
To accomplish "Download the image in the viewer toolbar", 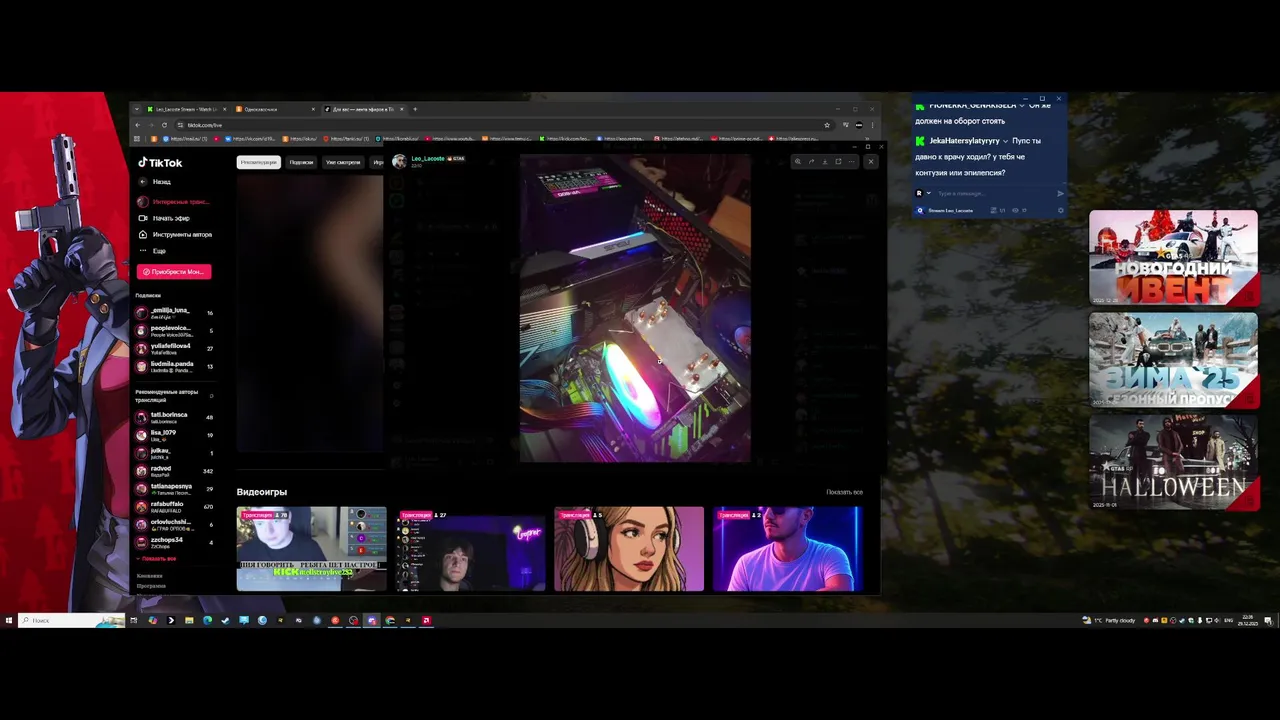I will (824, 161).
